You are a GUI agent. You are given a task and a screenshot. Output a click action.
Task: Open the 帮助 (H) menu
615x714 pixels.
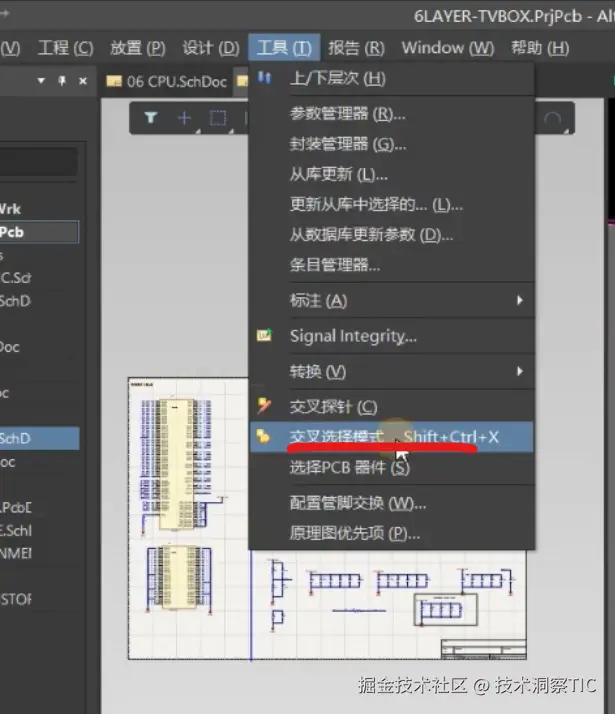[540, 48]
